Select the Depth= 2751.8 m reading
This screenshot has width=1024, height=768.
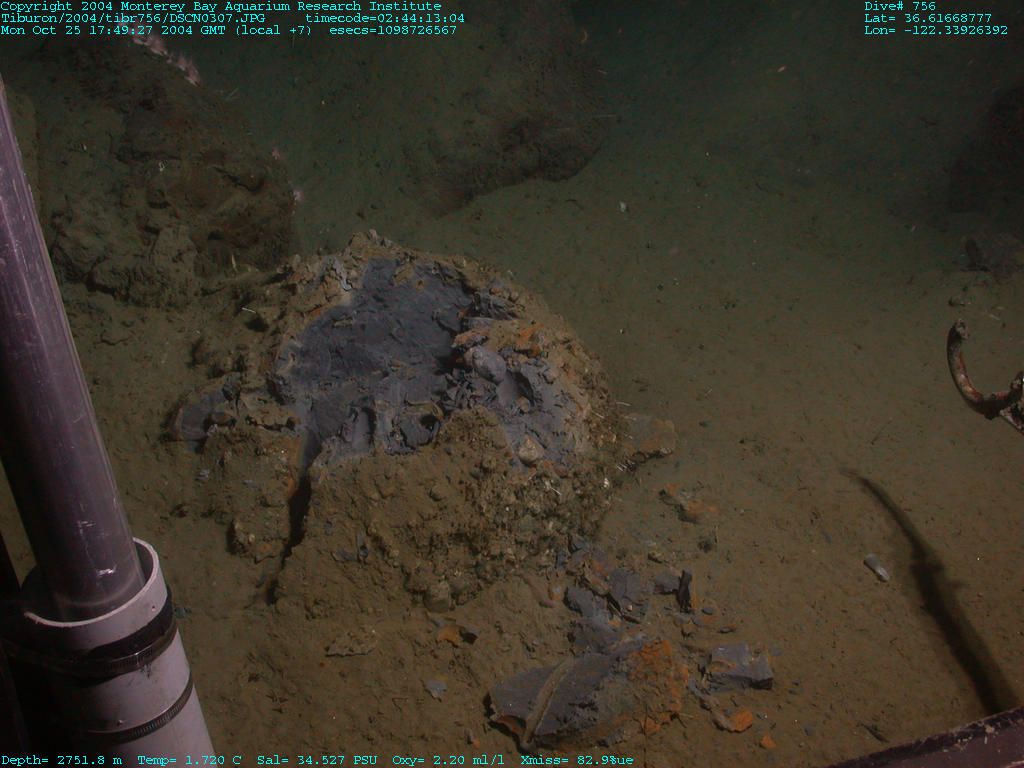61,760
